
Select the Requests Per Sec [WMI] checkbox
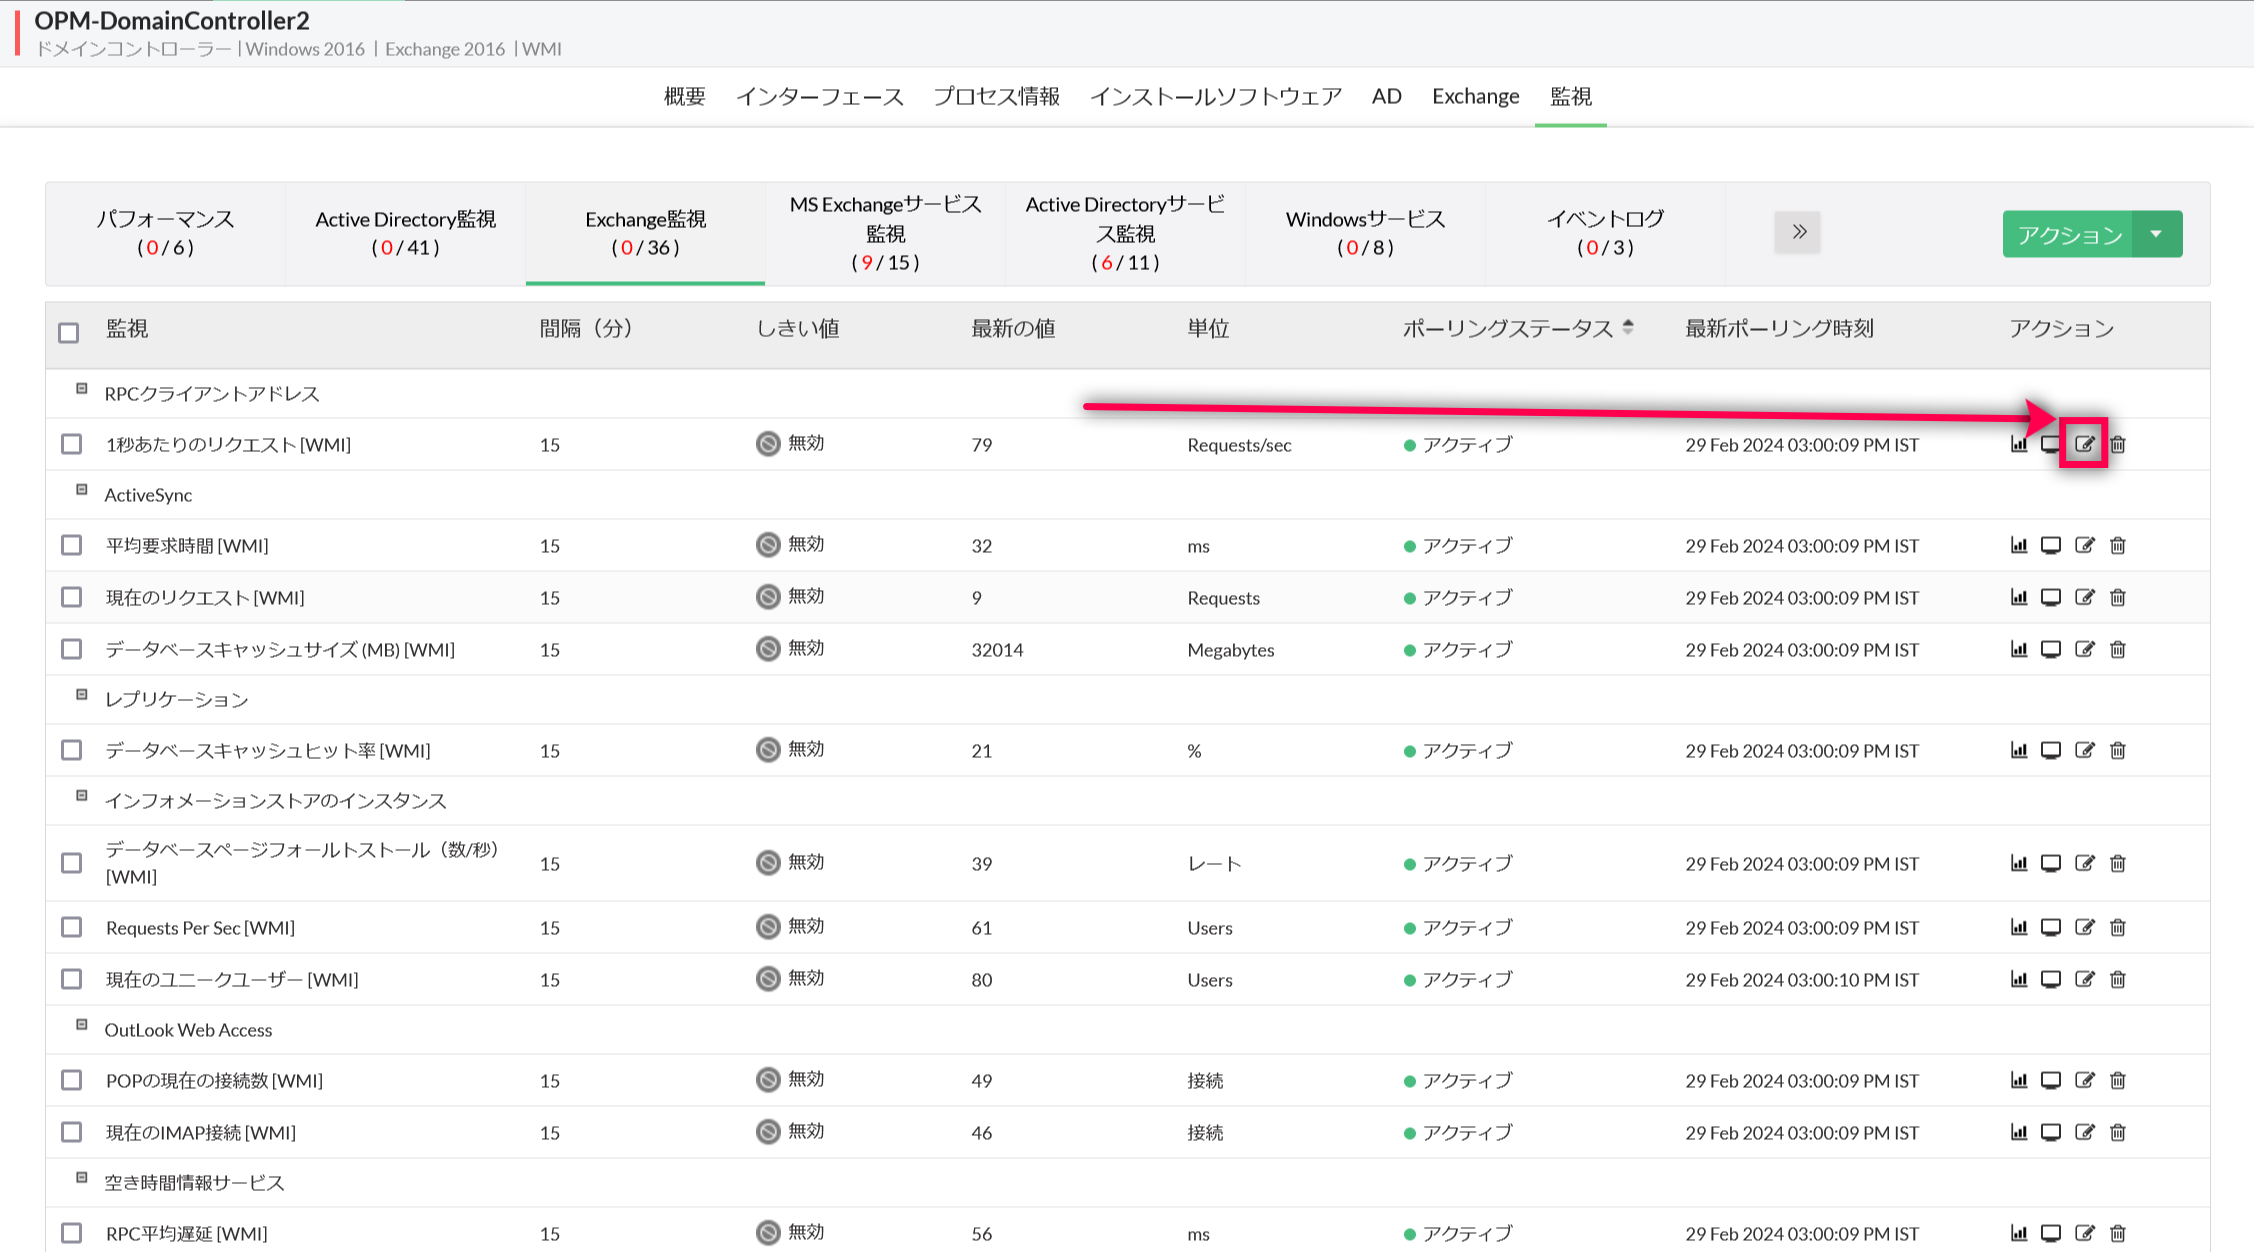[71, 927]
